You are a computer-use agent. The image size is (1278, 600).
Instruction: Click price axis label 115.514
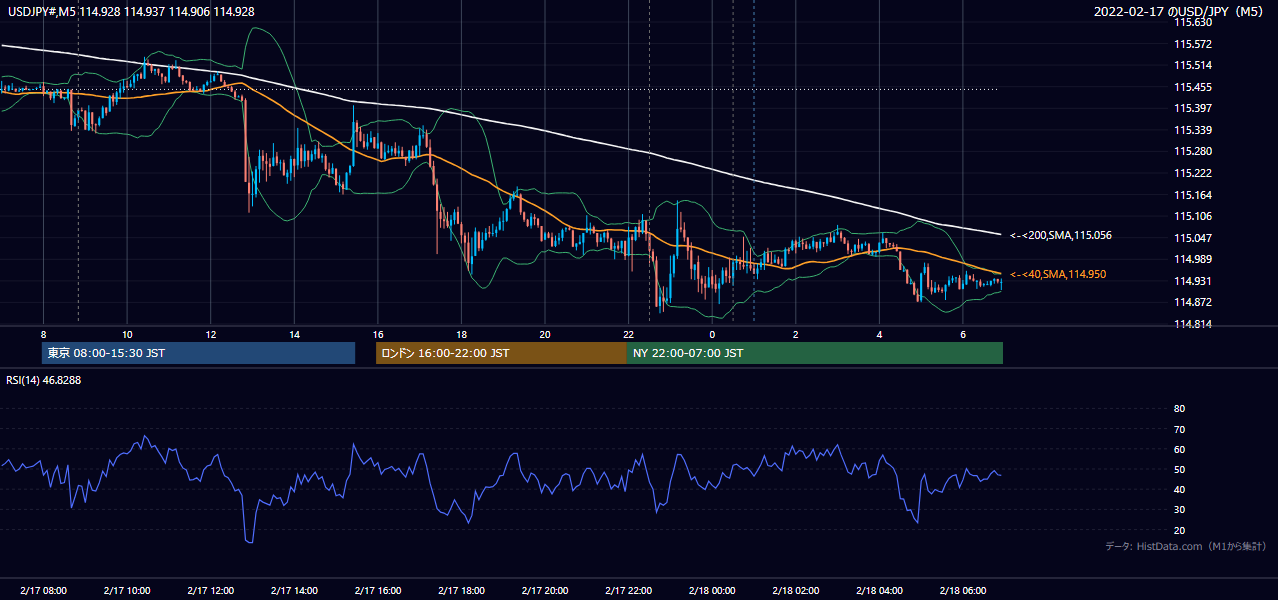point(1193,66)
